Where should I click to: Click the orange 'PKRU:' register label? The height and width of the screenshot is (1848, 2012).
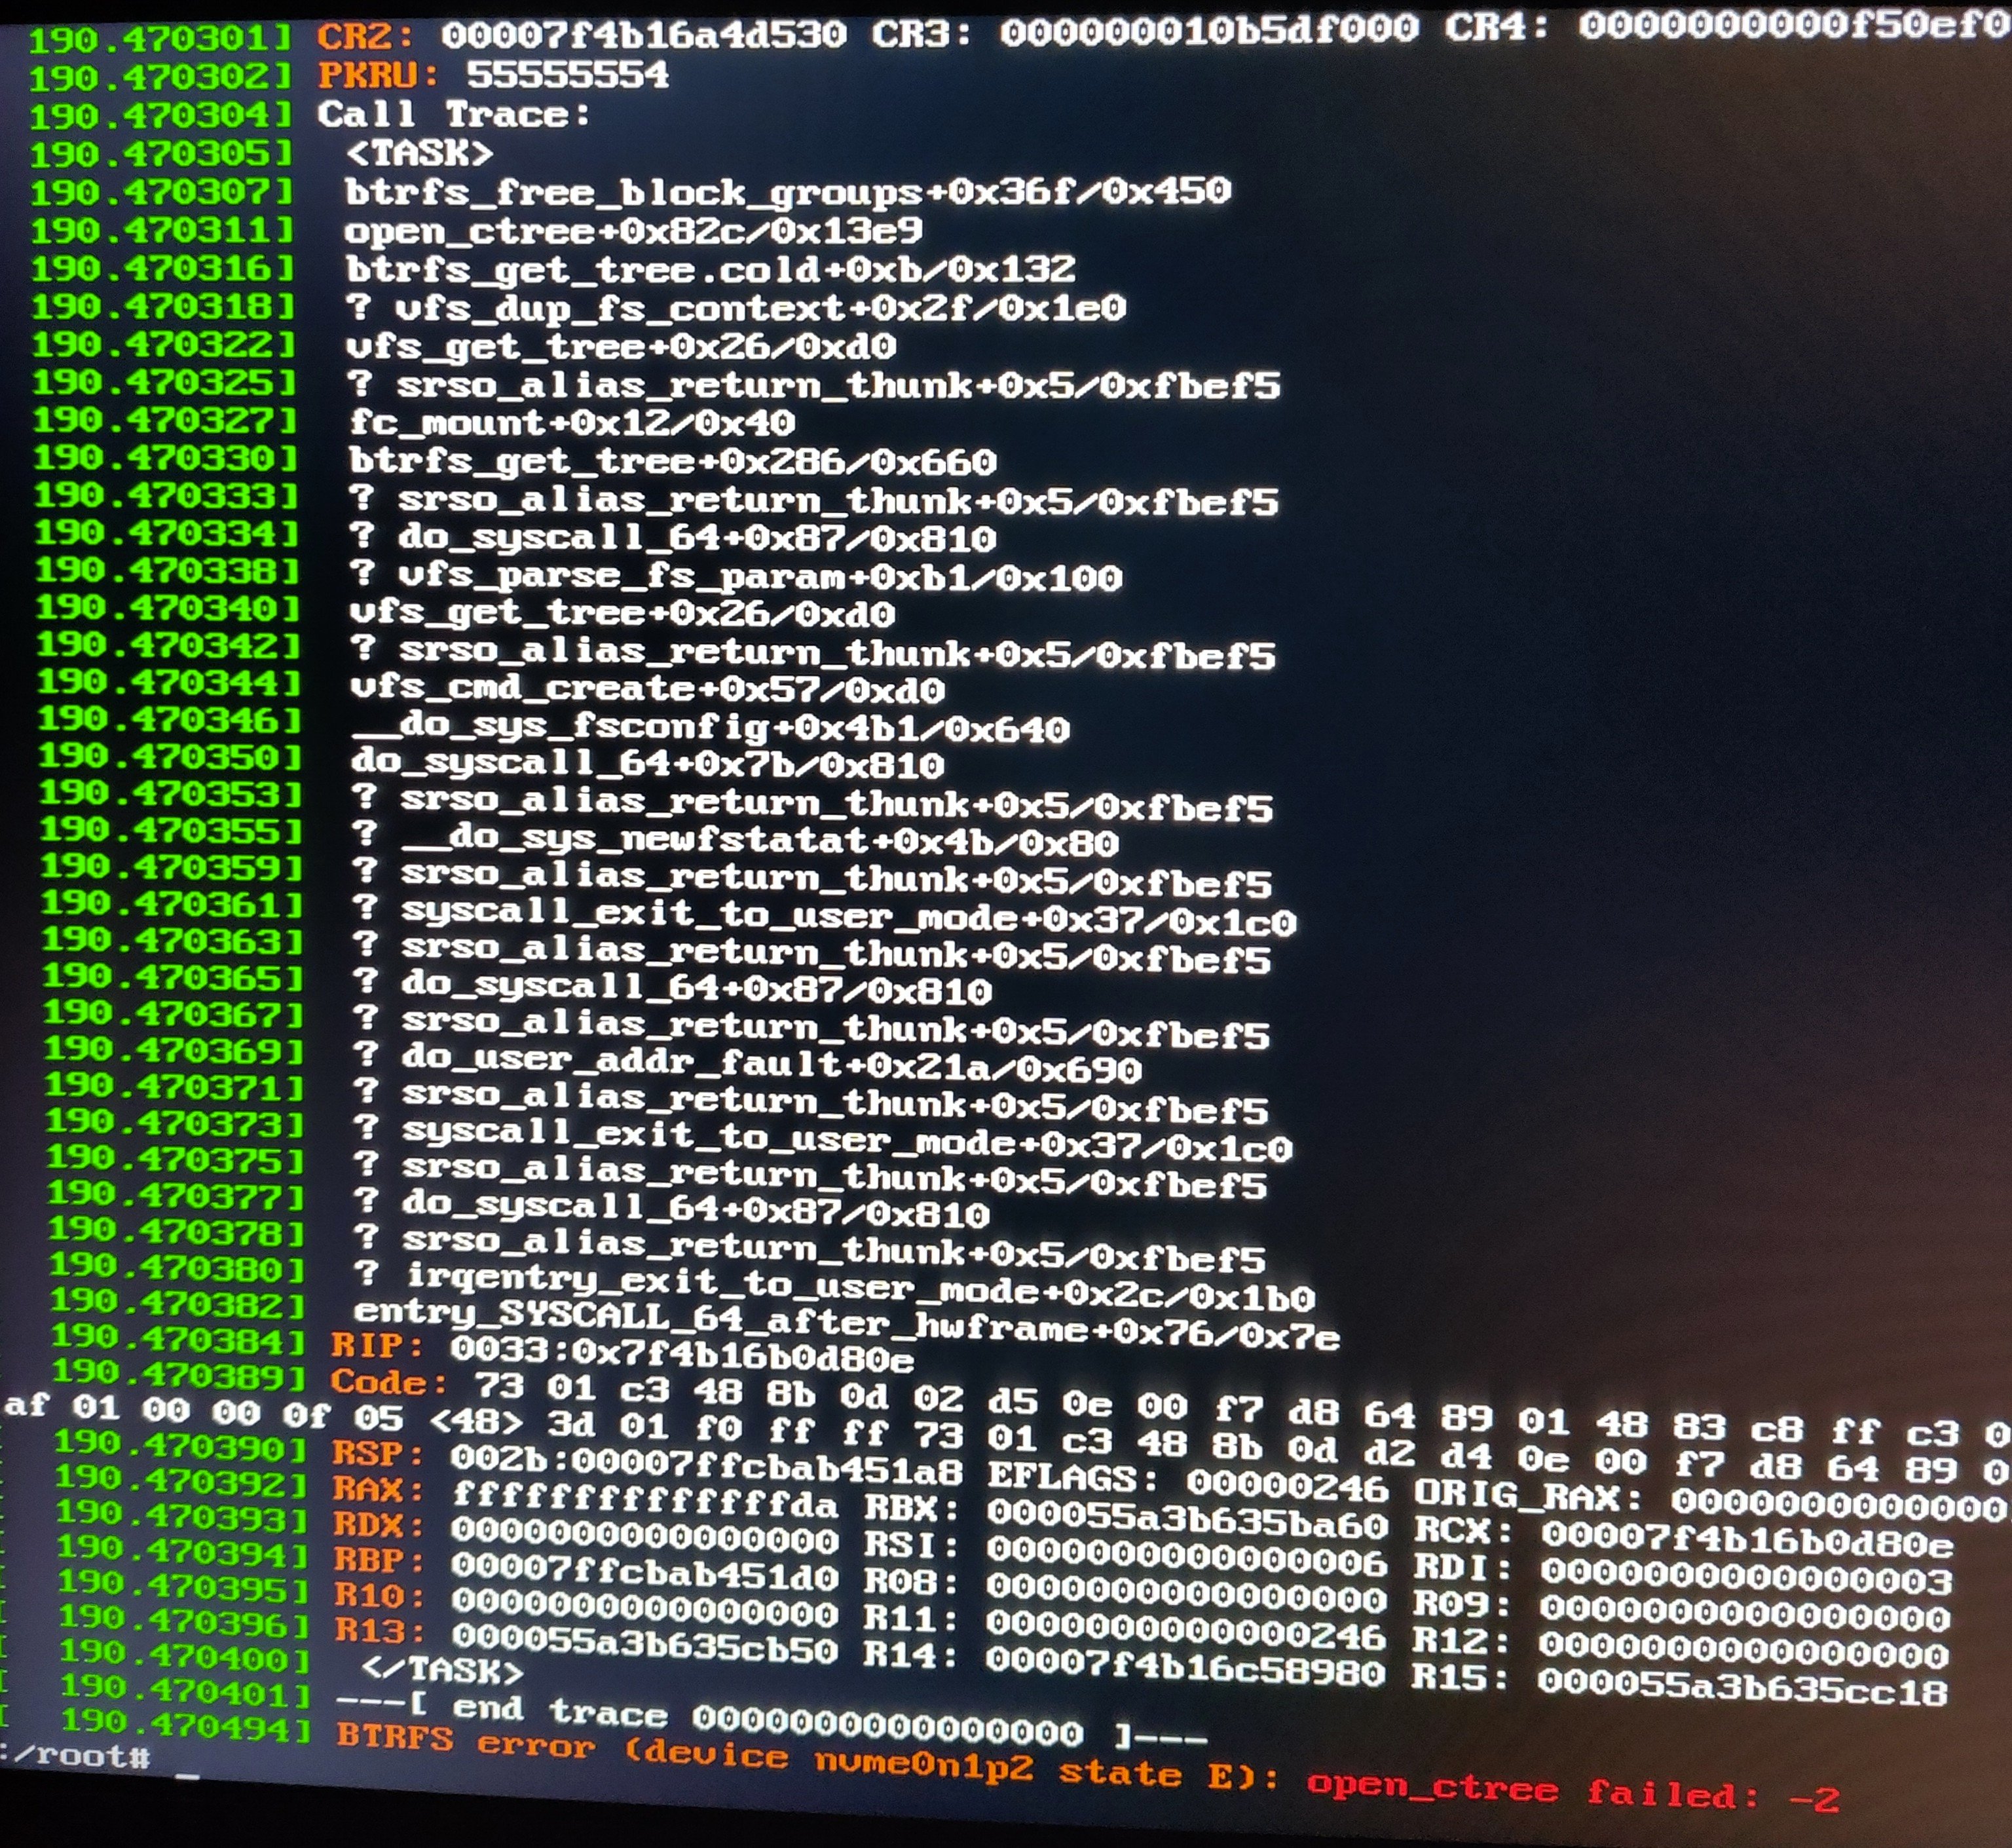378,75
